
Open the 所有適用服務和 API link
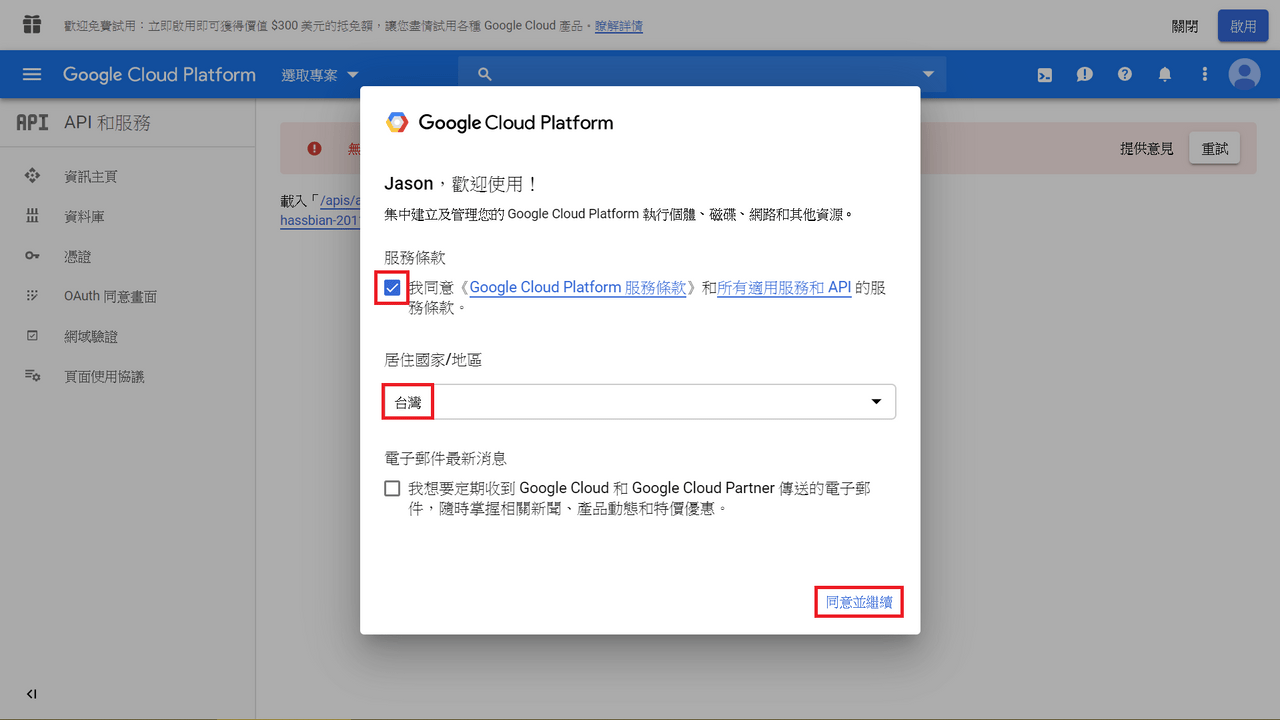(784, 288)
